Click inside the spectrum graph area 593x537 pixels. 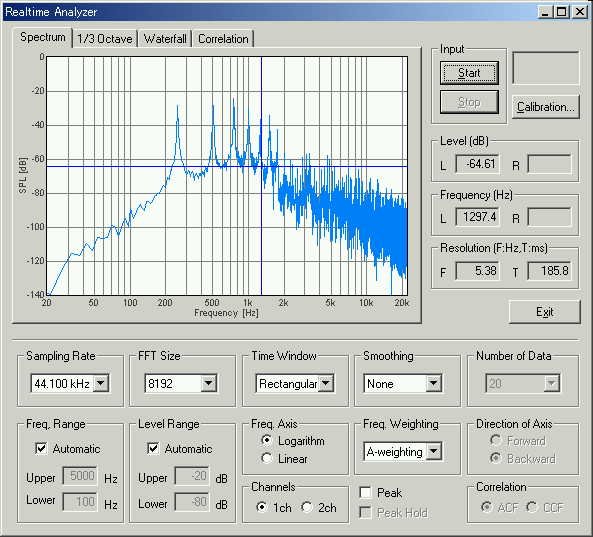227,176
